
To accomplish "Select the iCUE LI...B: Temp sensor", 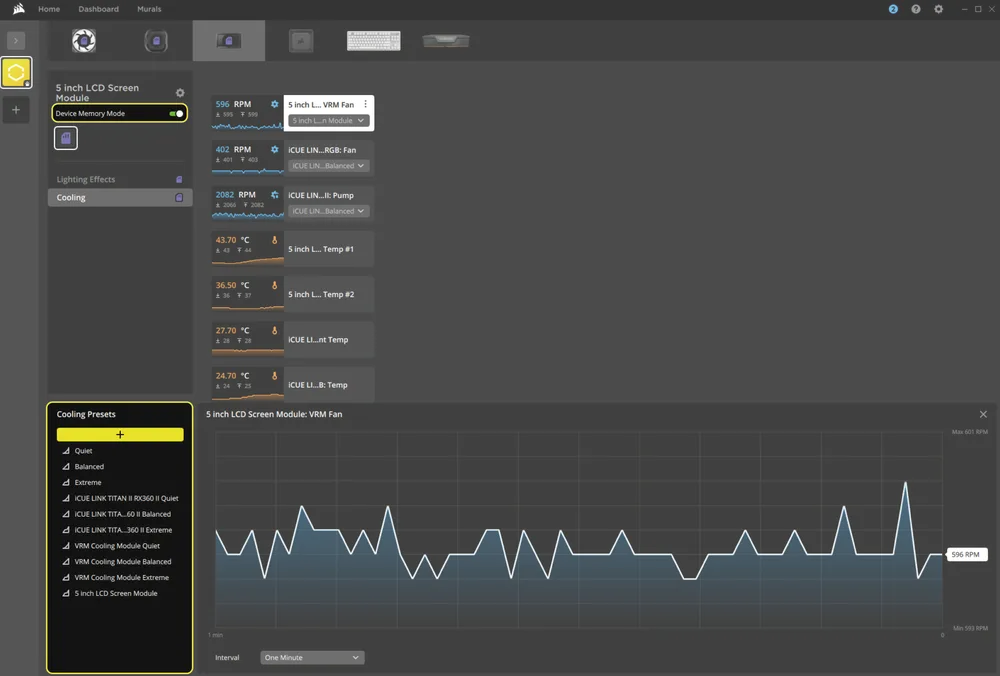I will pyautogui.click(x=328, y=385).
